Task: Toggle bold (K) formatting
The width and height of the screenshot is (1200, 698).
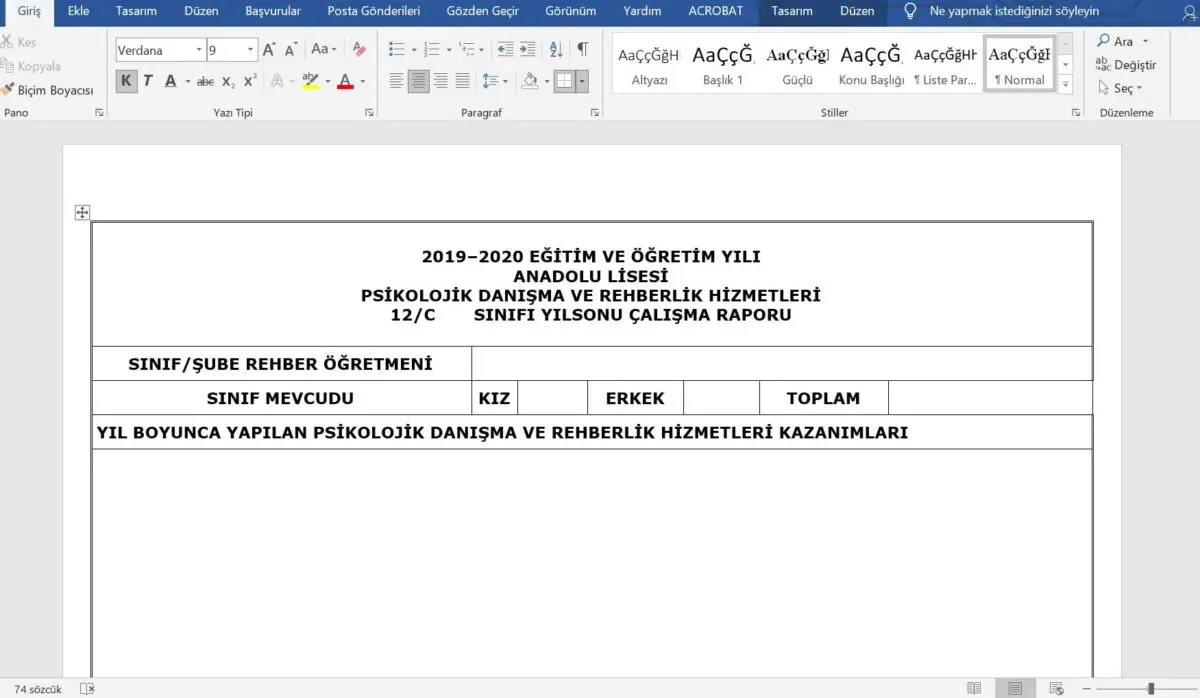Action: pyautogui.click(x=126, y=81)
